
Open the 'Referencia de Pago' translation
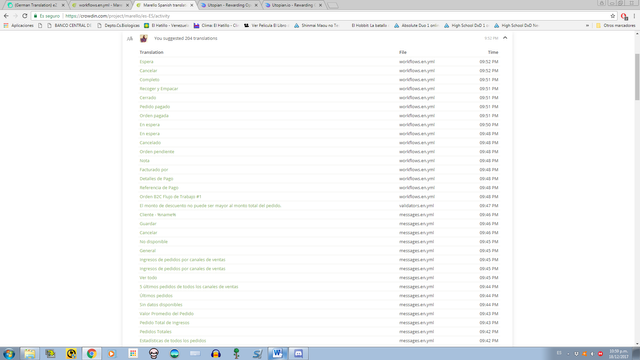[159, 187]
